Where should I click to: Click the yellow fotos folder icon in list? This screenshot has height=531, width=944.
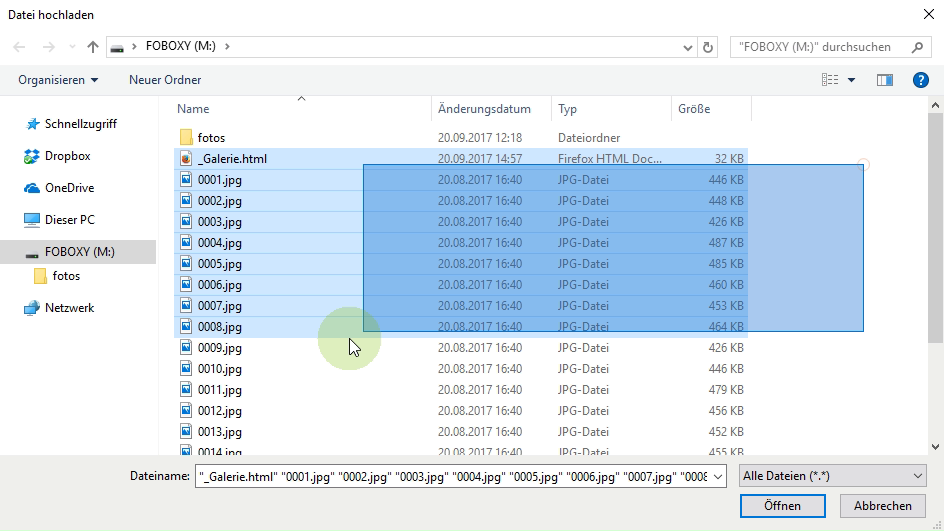[x=185, y=138]
